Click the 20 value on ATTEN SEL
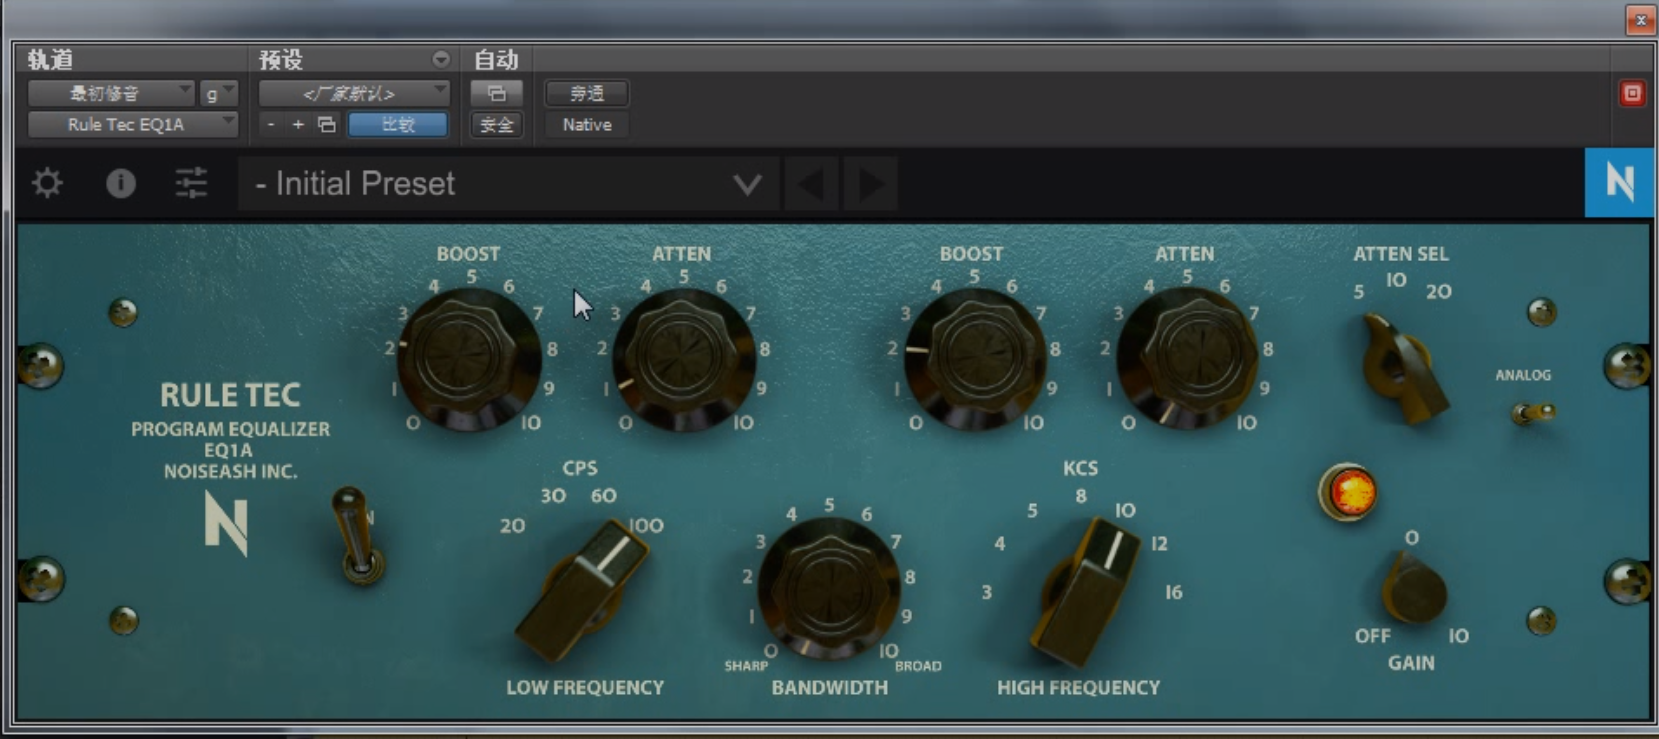The image size is (1659, 739). point(1439,292)
